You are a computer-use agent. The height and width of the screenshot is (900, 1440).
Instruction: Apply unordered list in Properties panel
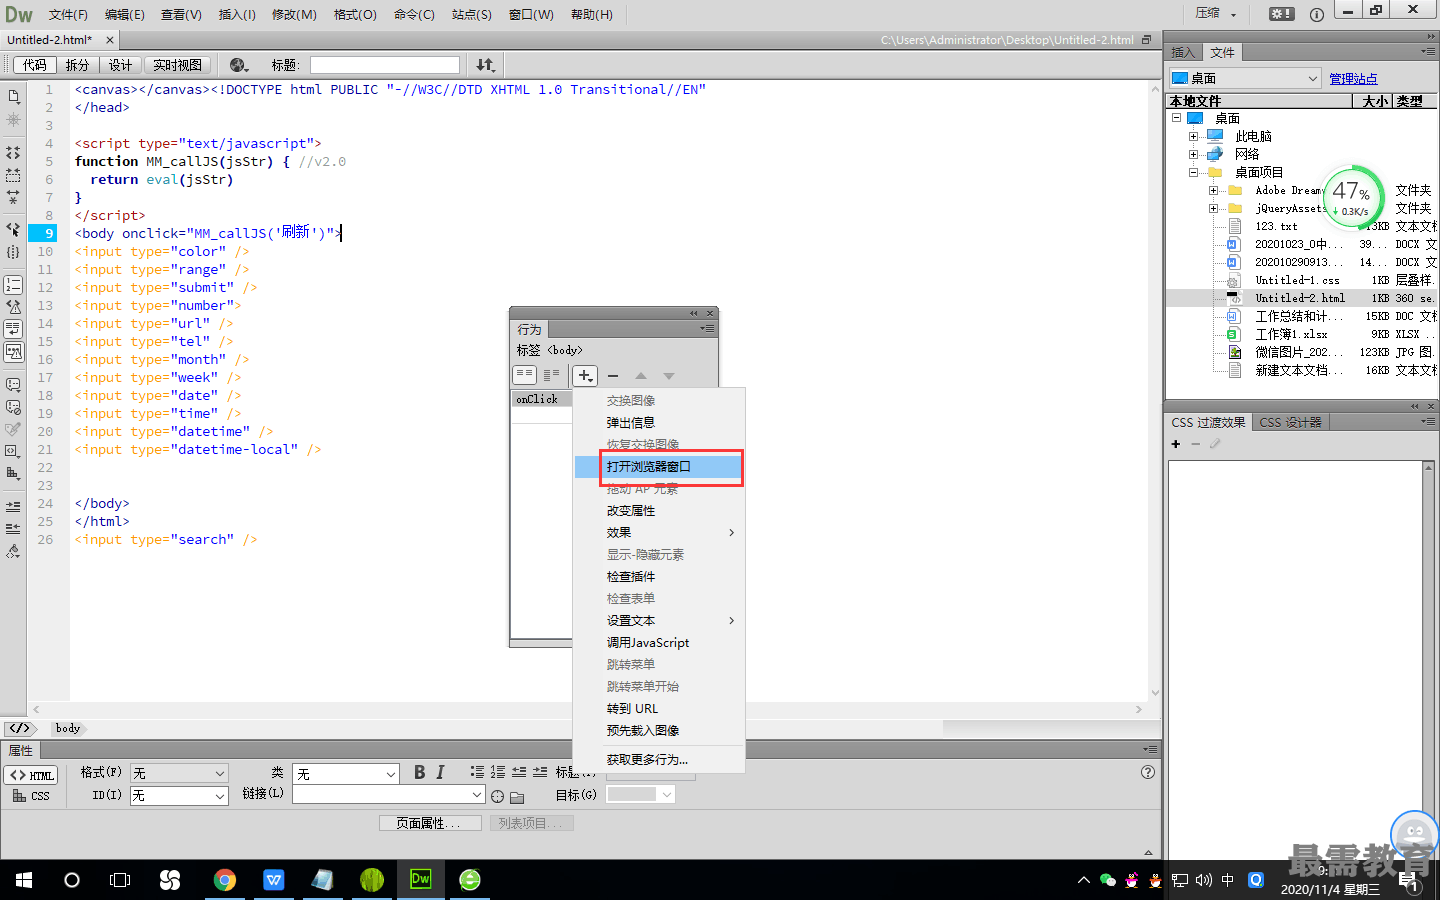477,772
